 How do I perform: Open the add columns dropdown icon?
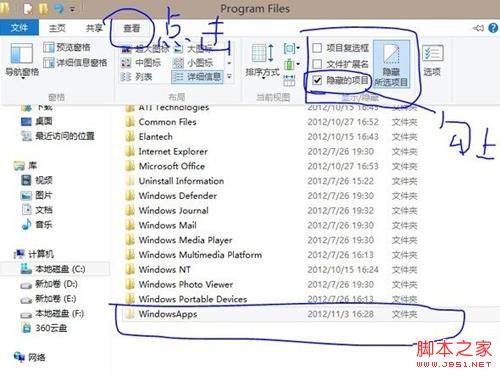point(291,64)
